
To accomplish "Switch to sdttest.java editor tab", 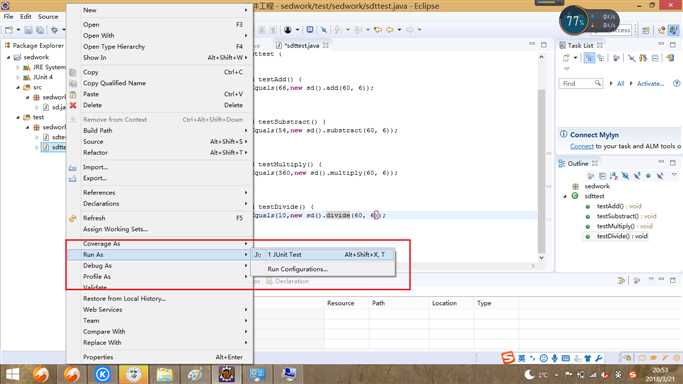I will point(301,45).
